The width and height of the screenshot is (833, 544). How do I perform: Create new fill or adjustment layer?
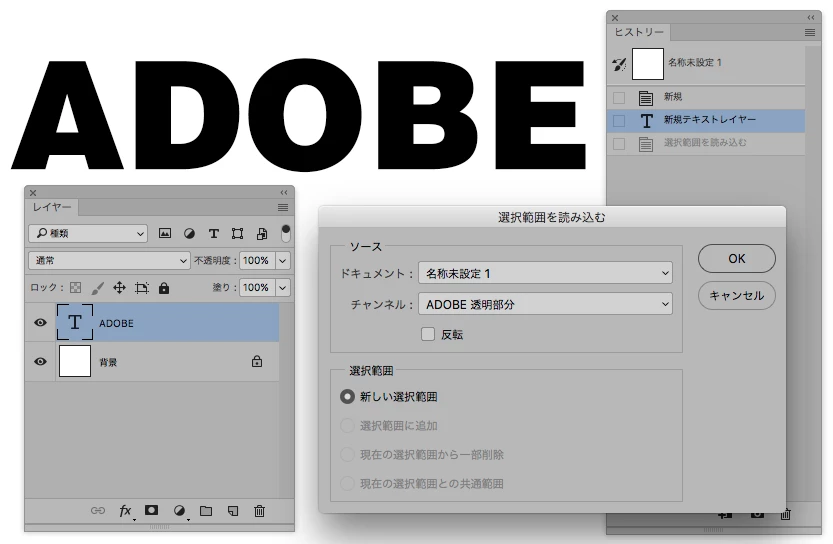tap(180, 511)
